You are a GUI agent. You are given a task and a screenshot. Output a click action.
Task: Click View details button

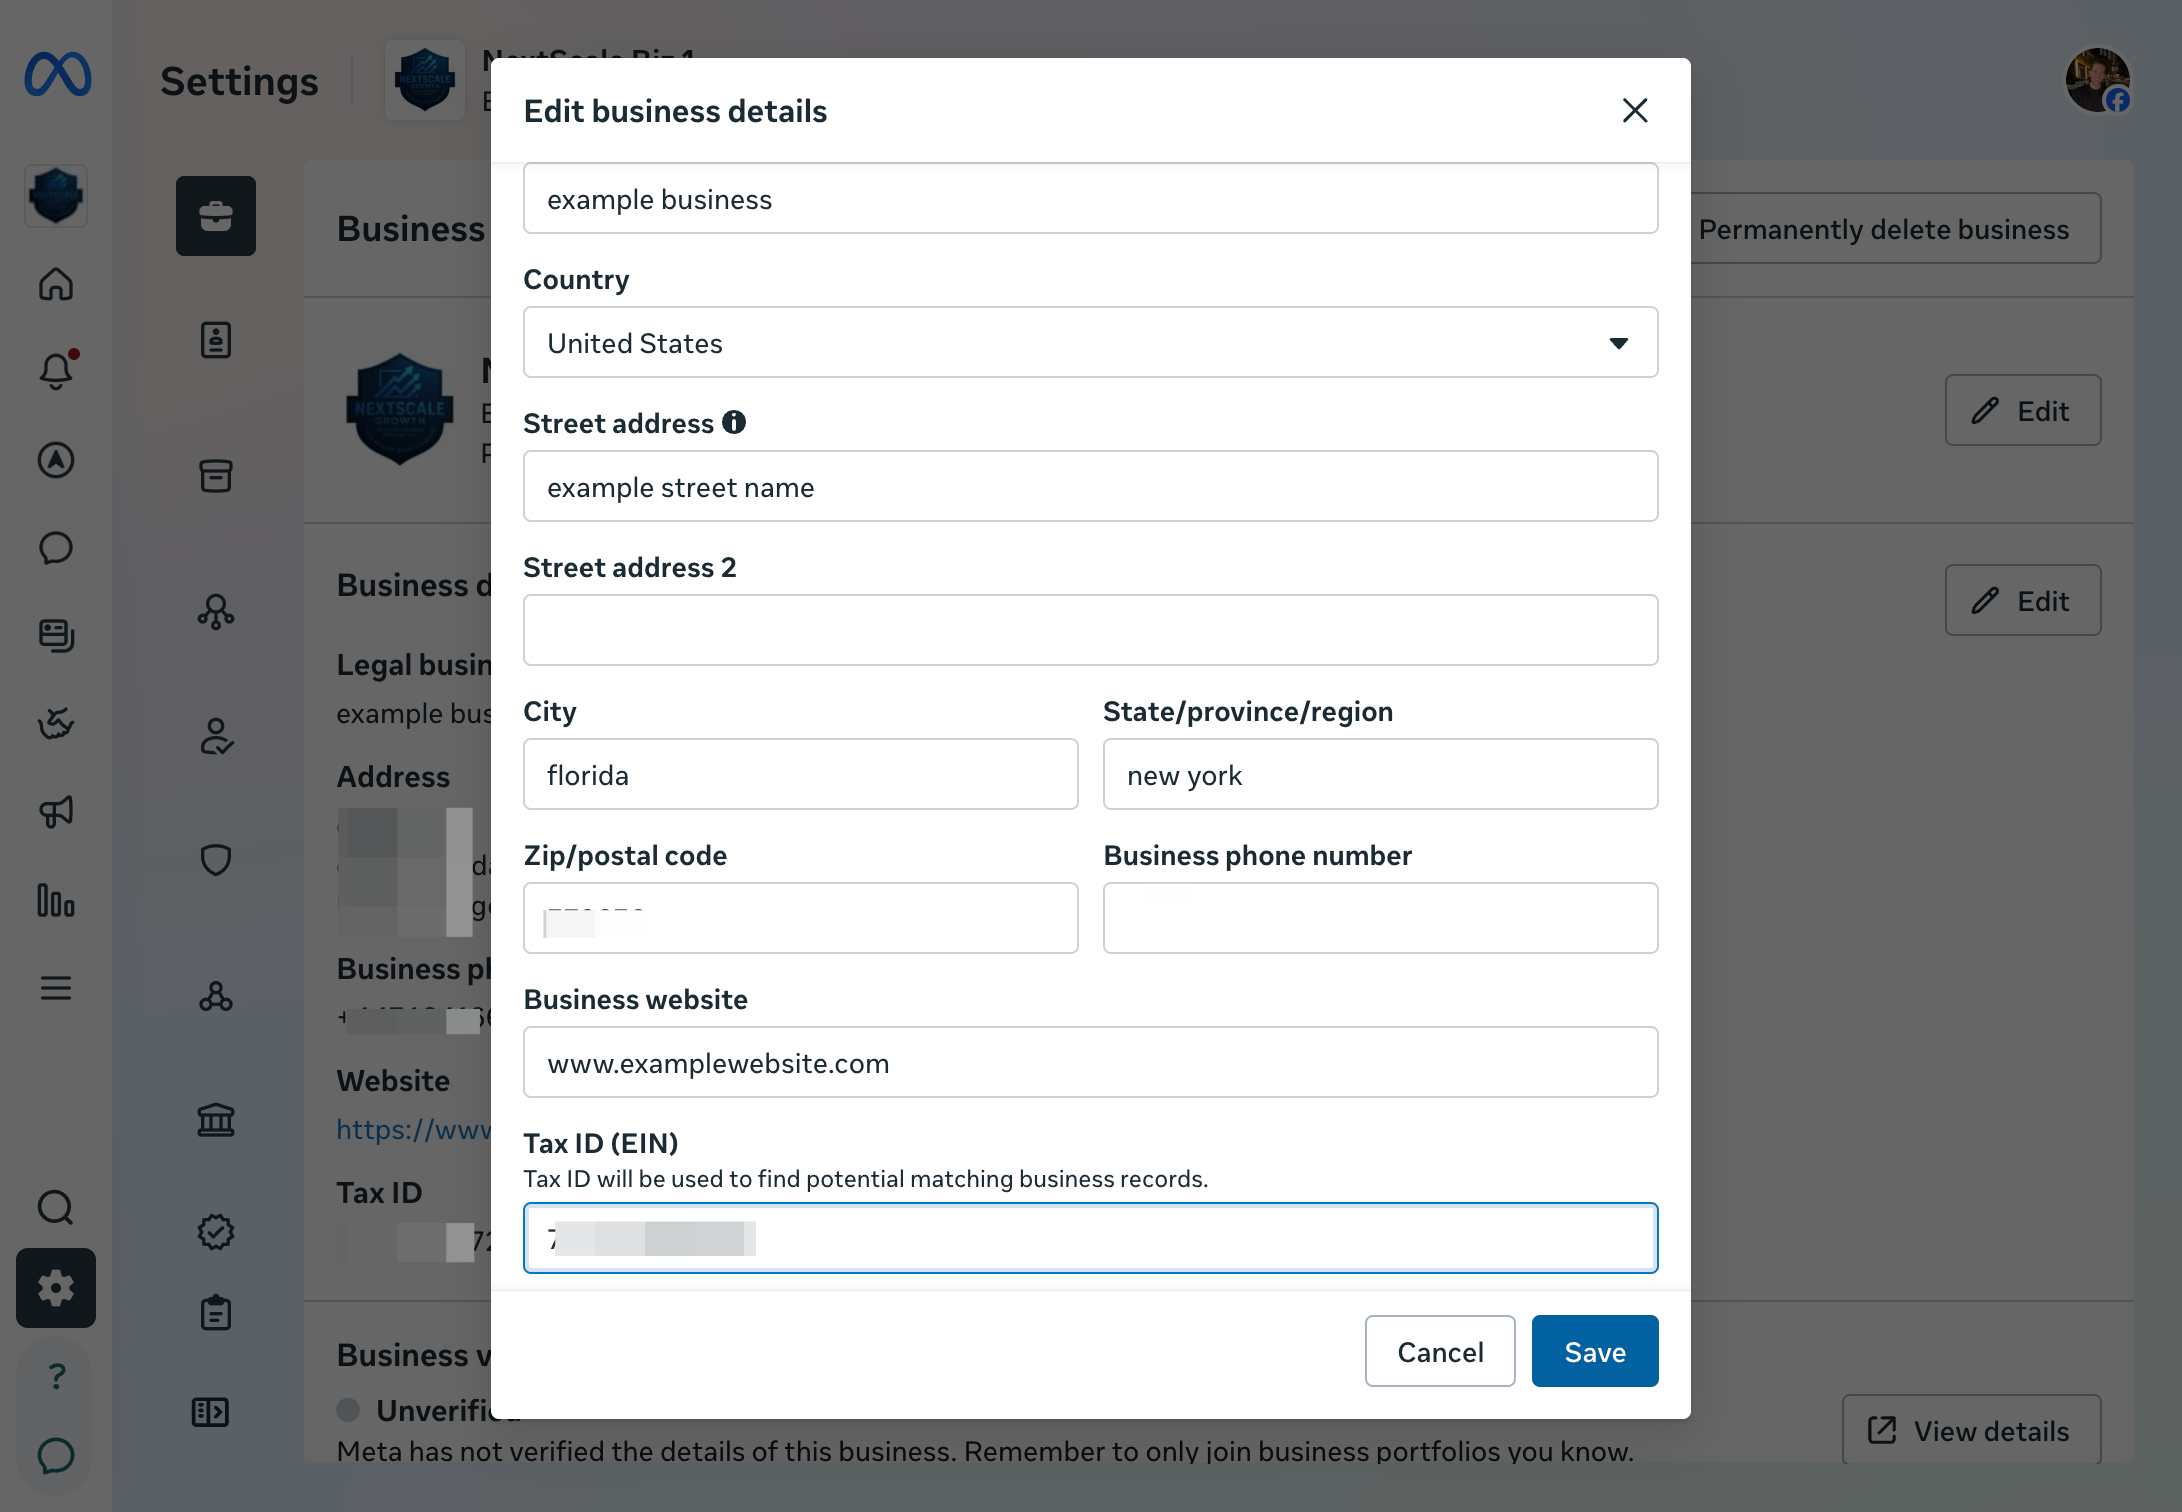pyautogui.click(x=1971, y=1430)
